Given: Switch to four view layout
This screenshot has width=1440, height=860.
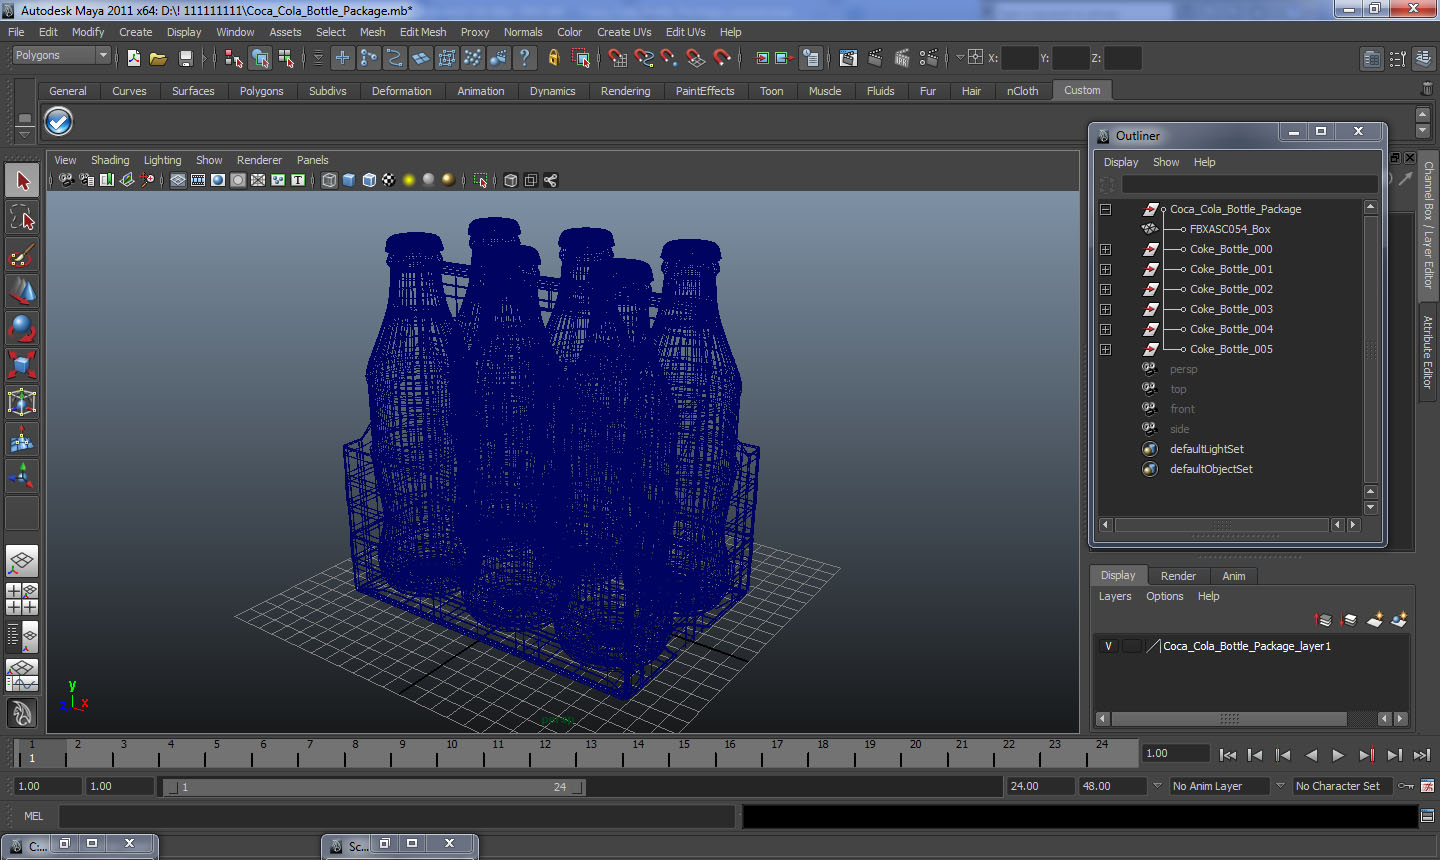Looking at the screenshot, I should tap(22, 598).
